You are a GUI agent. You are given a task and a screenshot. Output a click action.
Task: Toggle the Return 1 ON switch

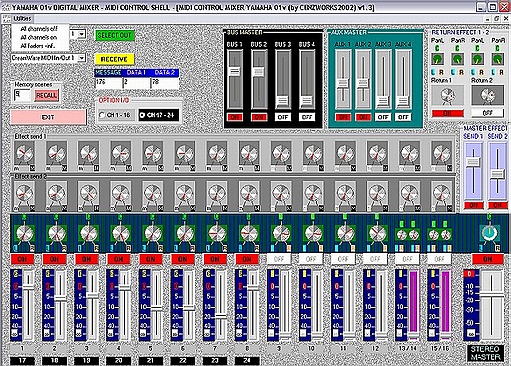(x=448, y=113)
